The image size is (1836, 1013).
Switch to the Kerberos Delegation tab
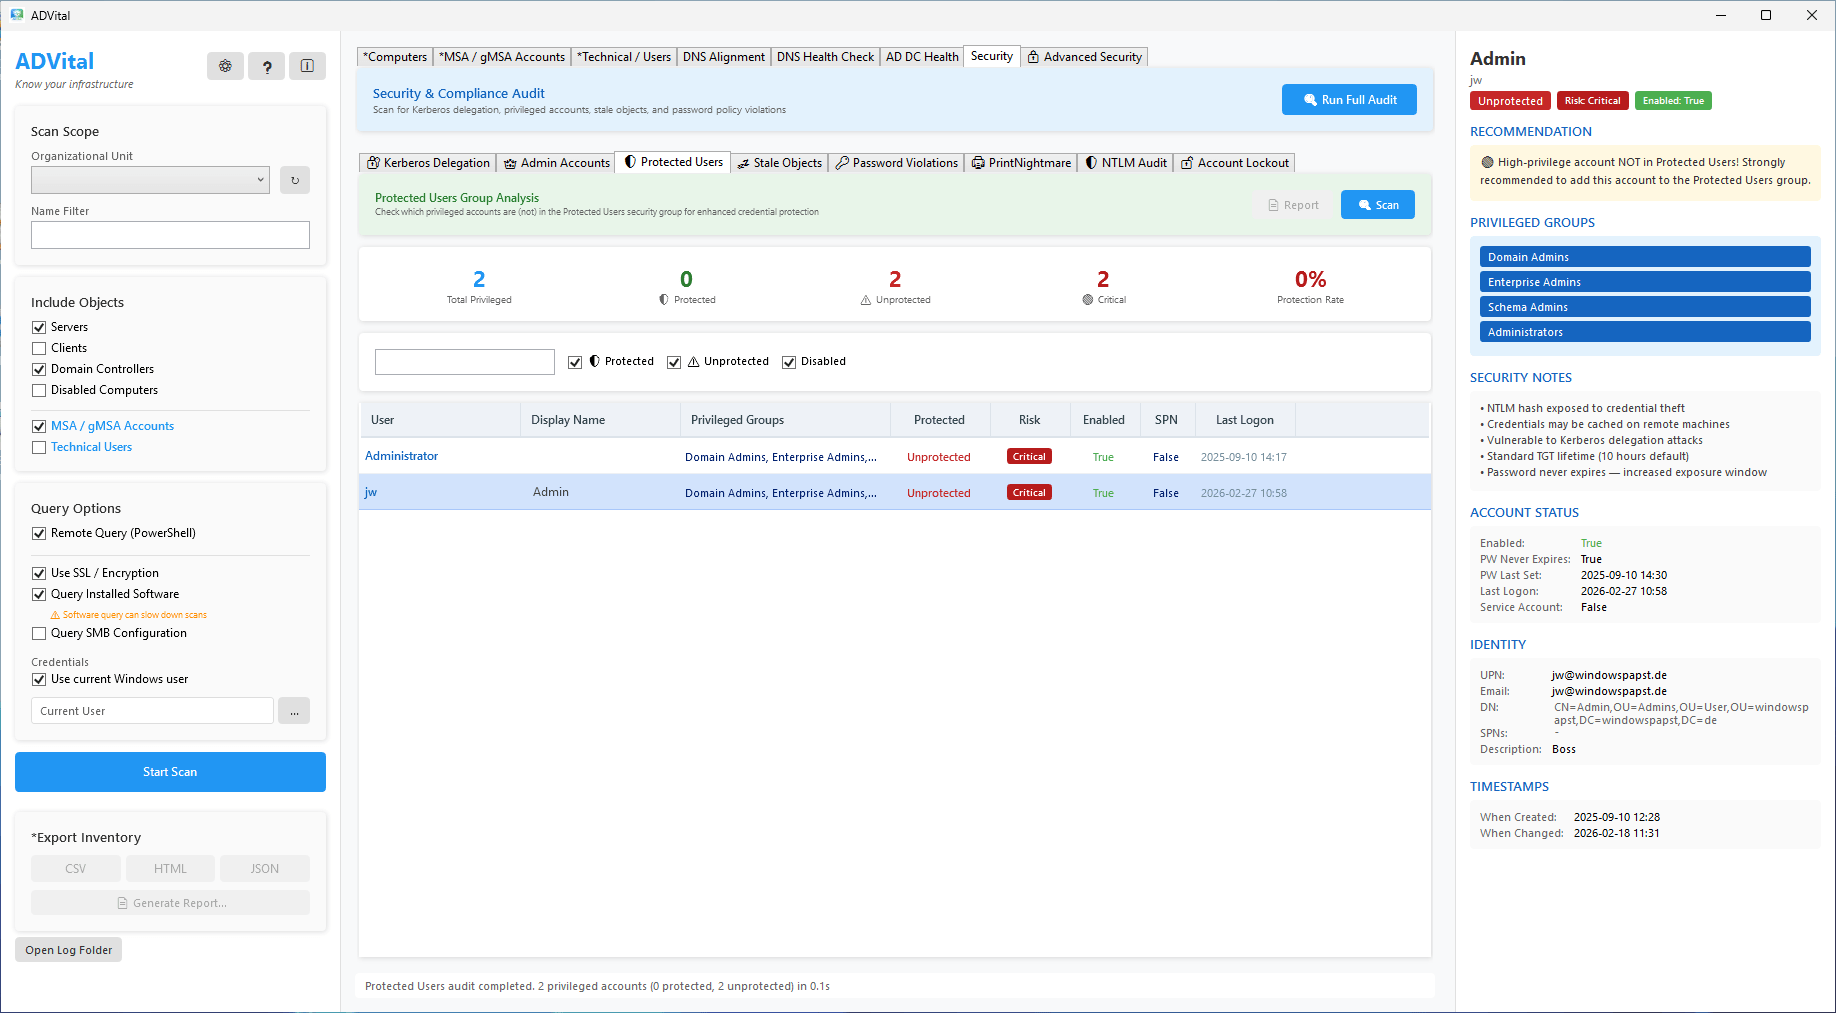point(428,163)
